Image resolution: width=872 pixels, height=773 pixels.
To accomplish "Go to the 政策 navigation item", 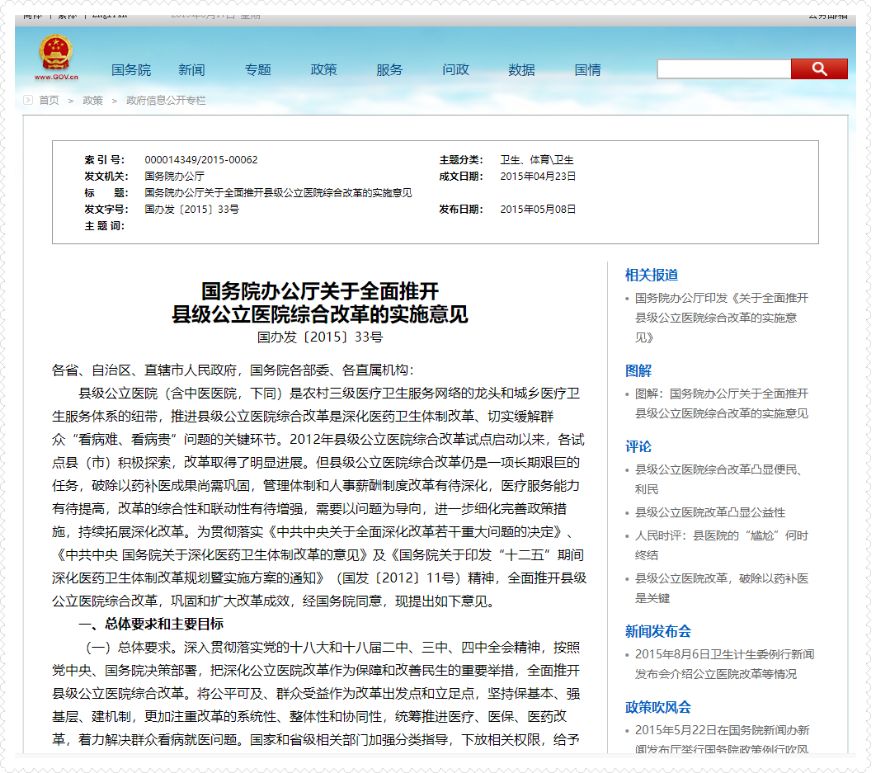I will (x=324, y=70).
